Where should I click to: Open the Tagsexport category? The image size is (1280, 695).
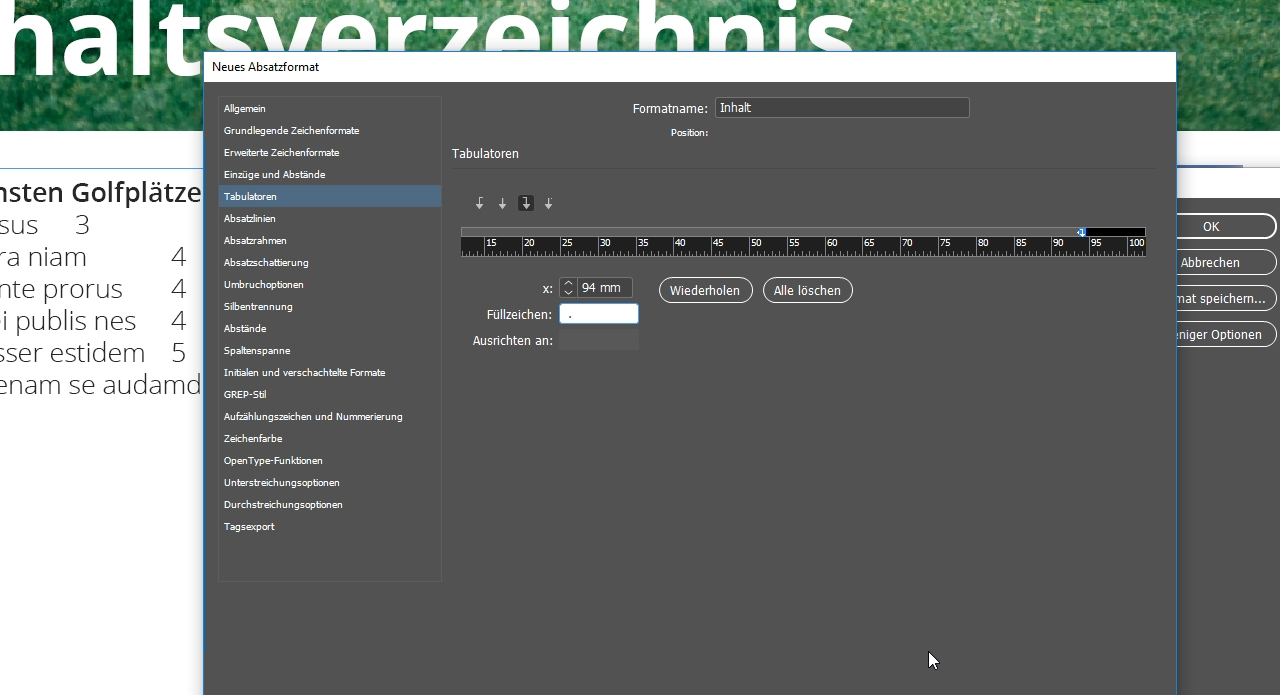(x=329, y=526)
